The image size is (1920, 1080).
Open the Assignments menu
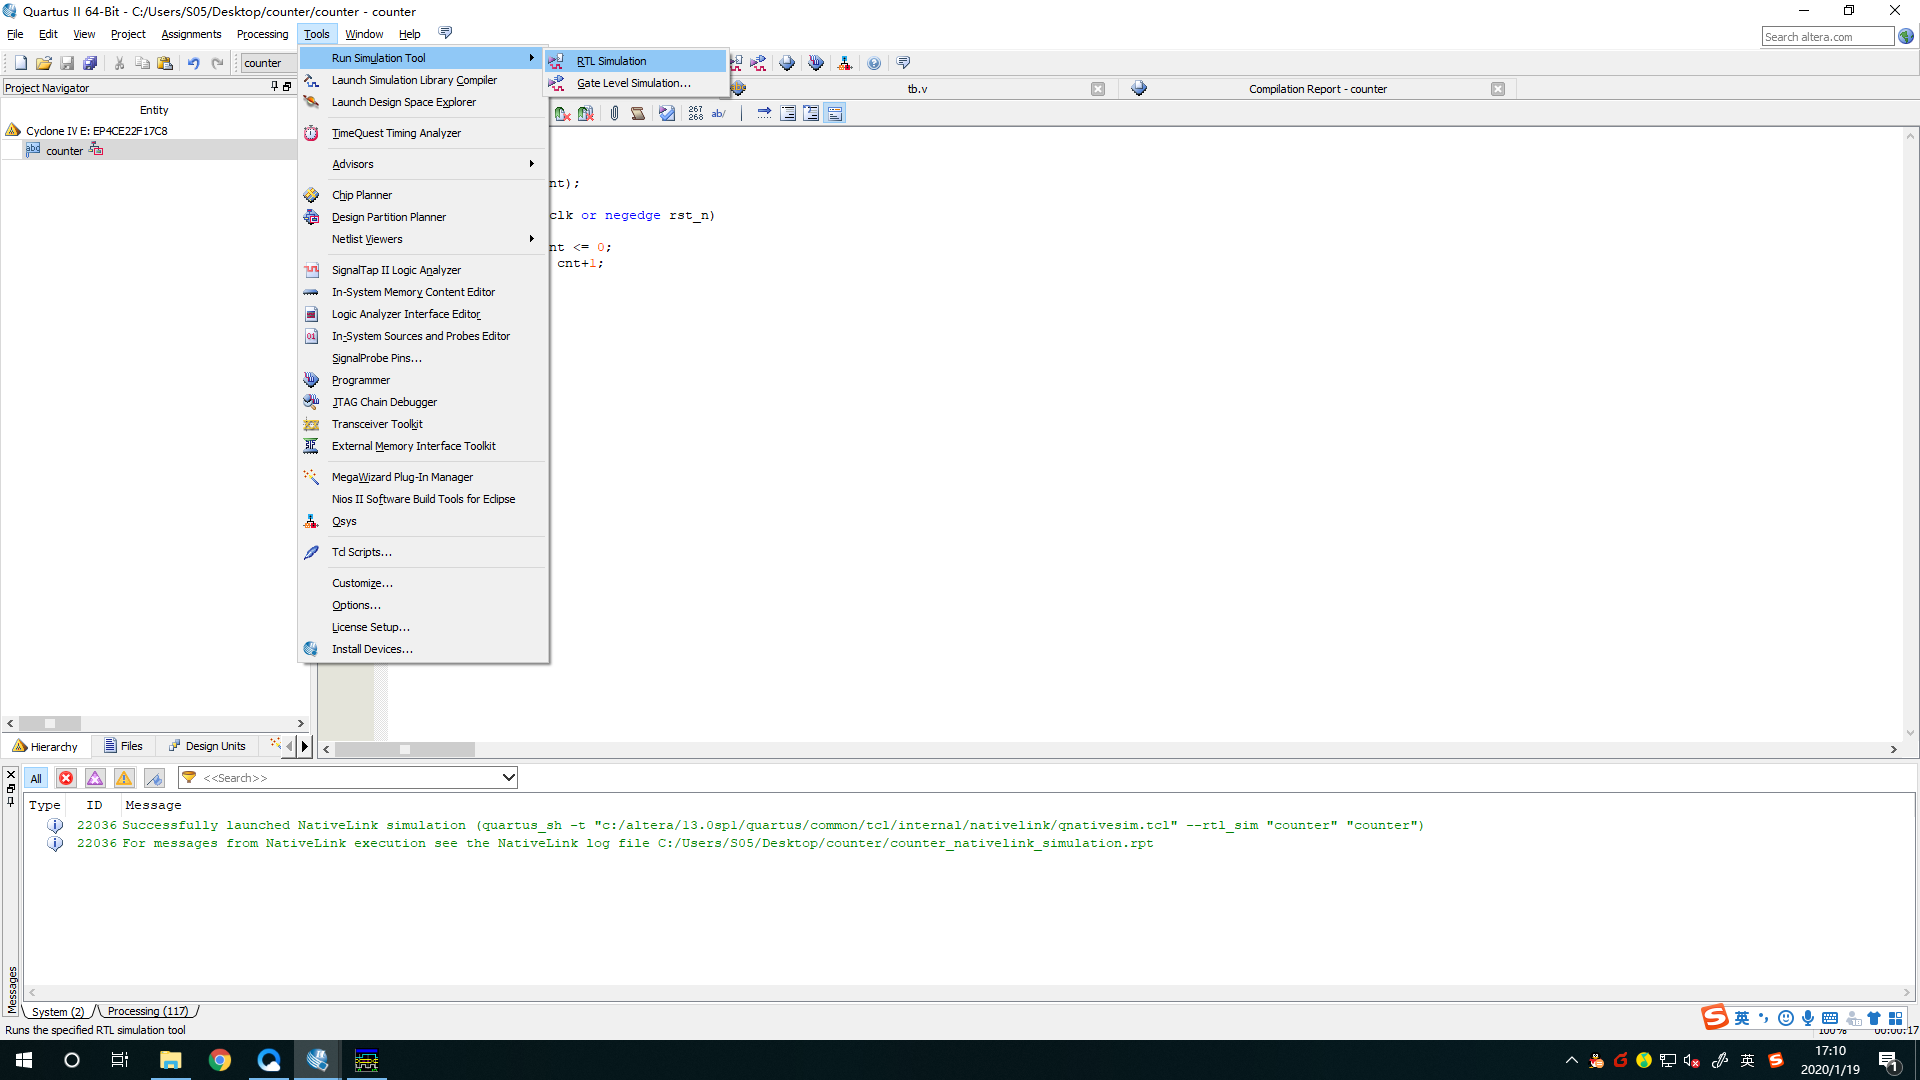[191, 34]
